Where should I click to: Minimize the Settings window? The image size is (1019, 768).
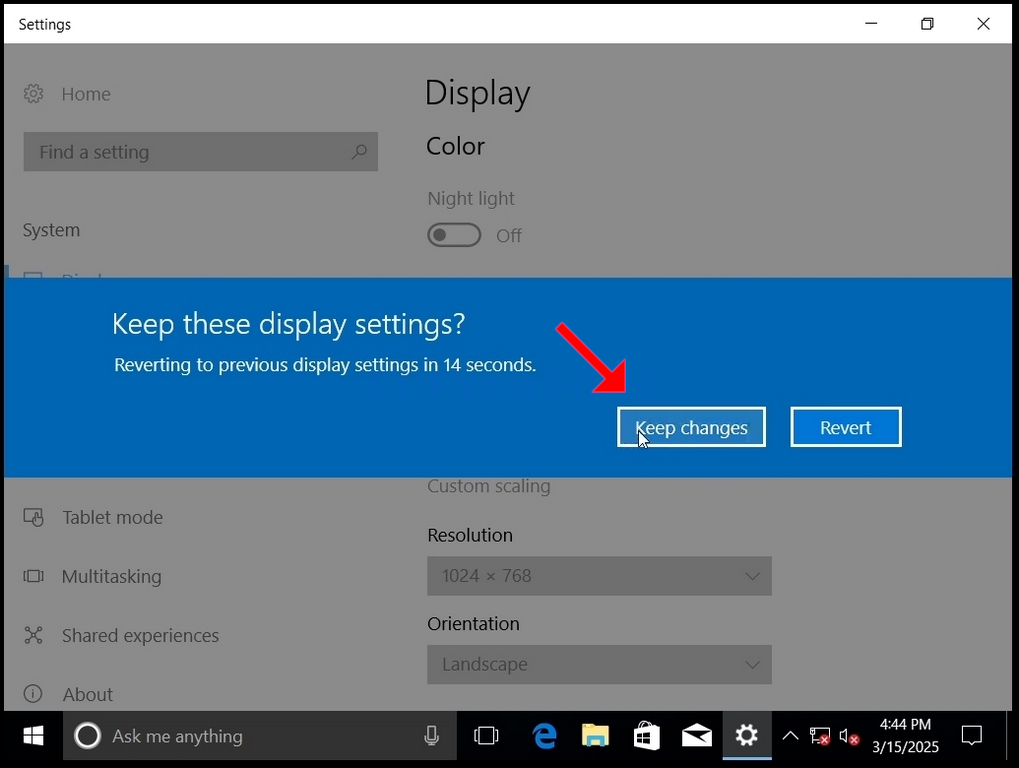871,24
